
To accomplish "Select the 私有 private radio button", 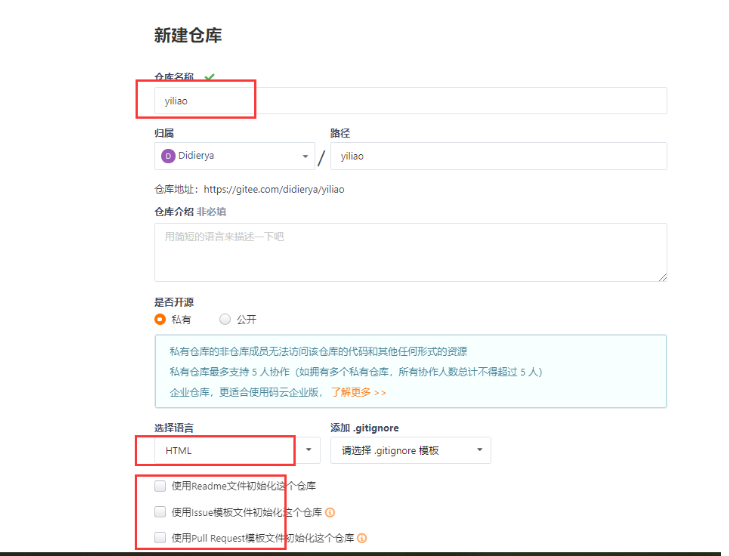I will (x=160, y=319).
